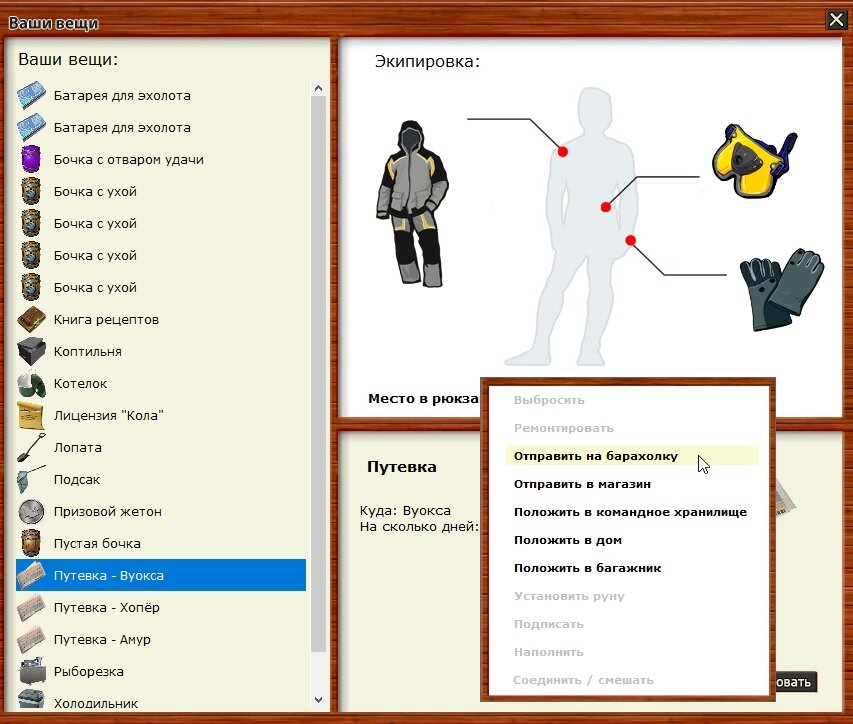Click the Лицензия "Кола" scroll icon
The image size is (853, 724).
pyautogui.click(x=31, y=416)
